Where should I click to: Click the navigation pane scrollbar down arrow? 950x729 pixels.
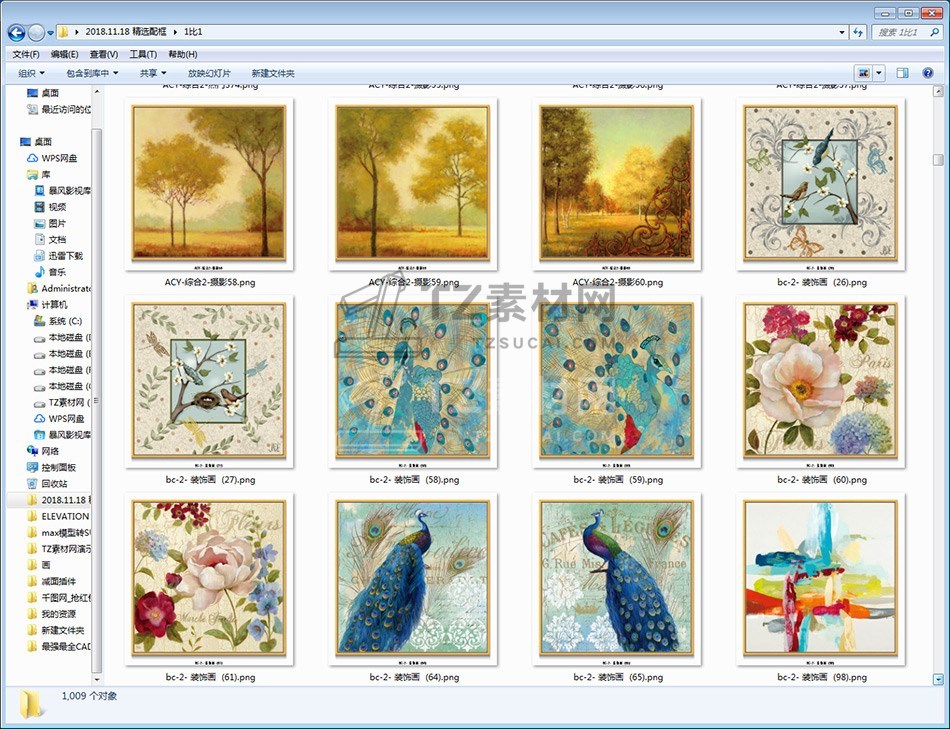point(96,680)
